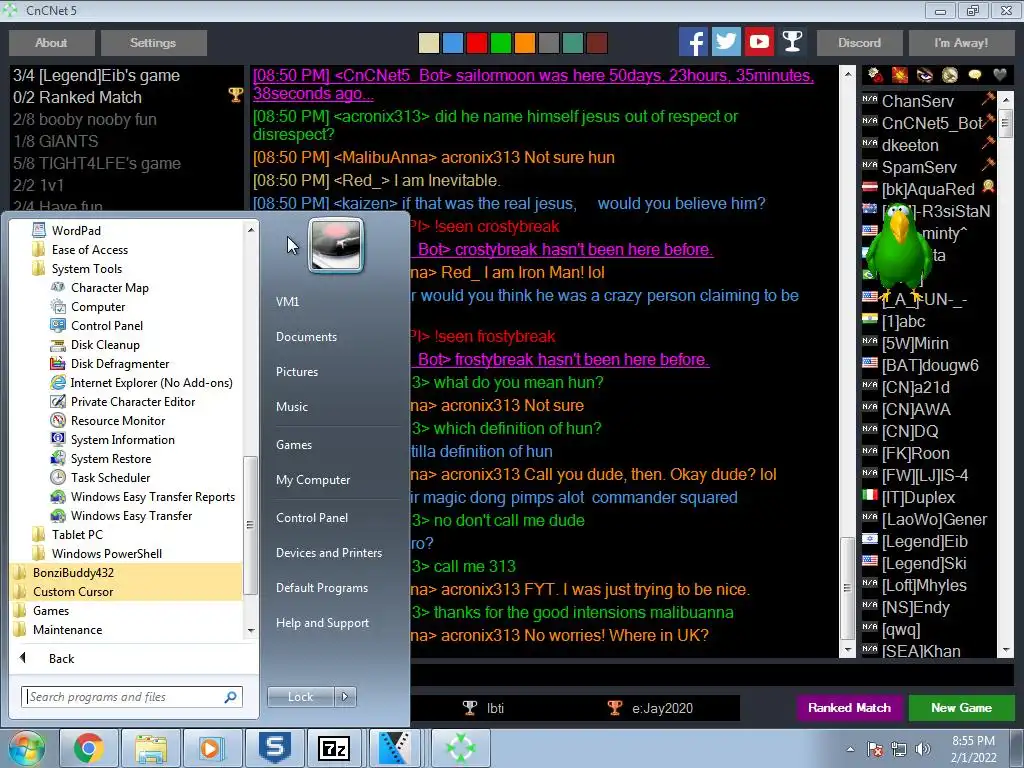Click the Discord button
This screenshot has width=1024, height=768.
click(859, 43)
